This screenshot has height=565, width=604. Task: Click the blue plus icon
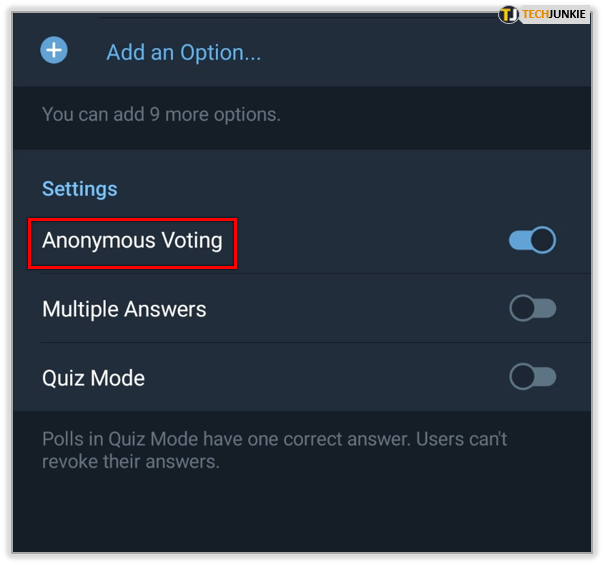pyautogui.click(x=54, y=50)
